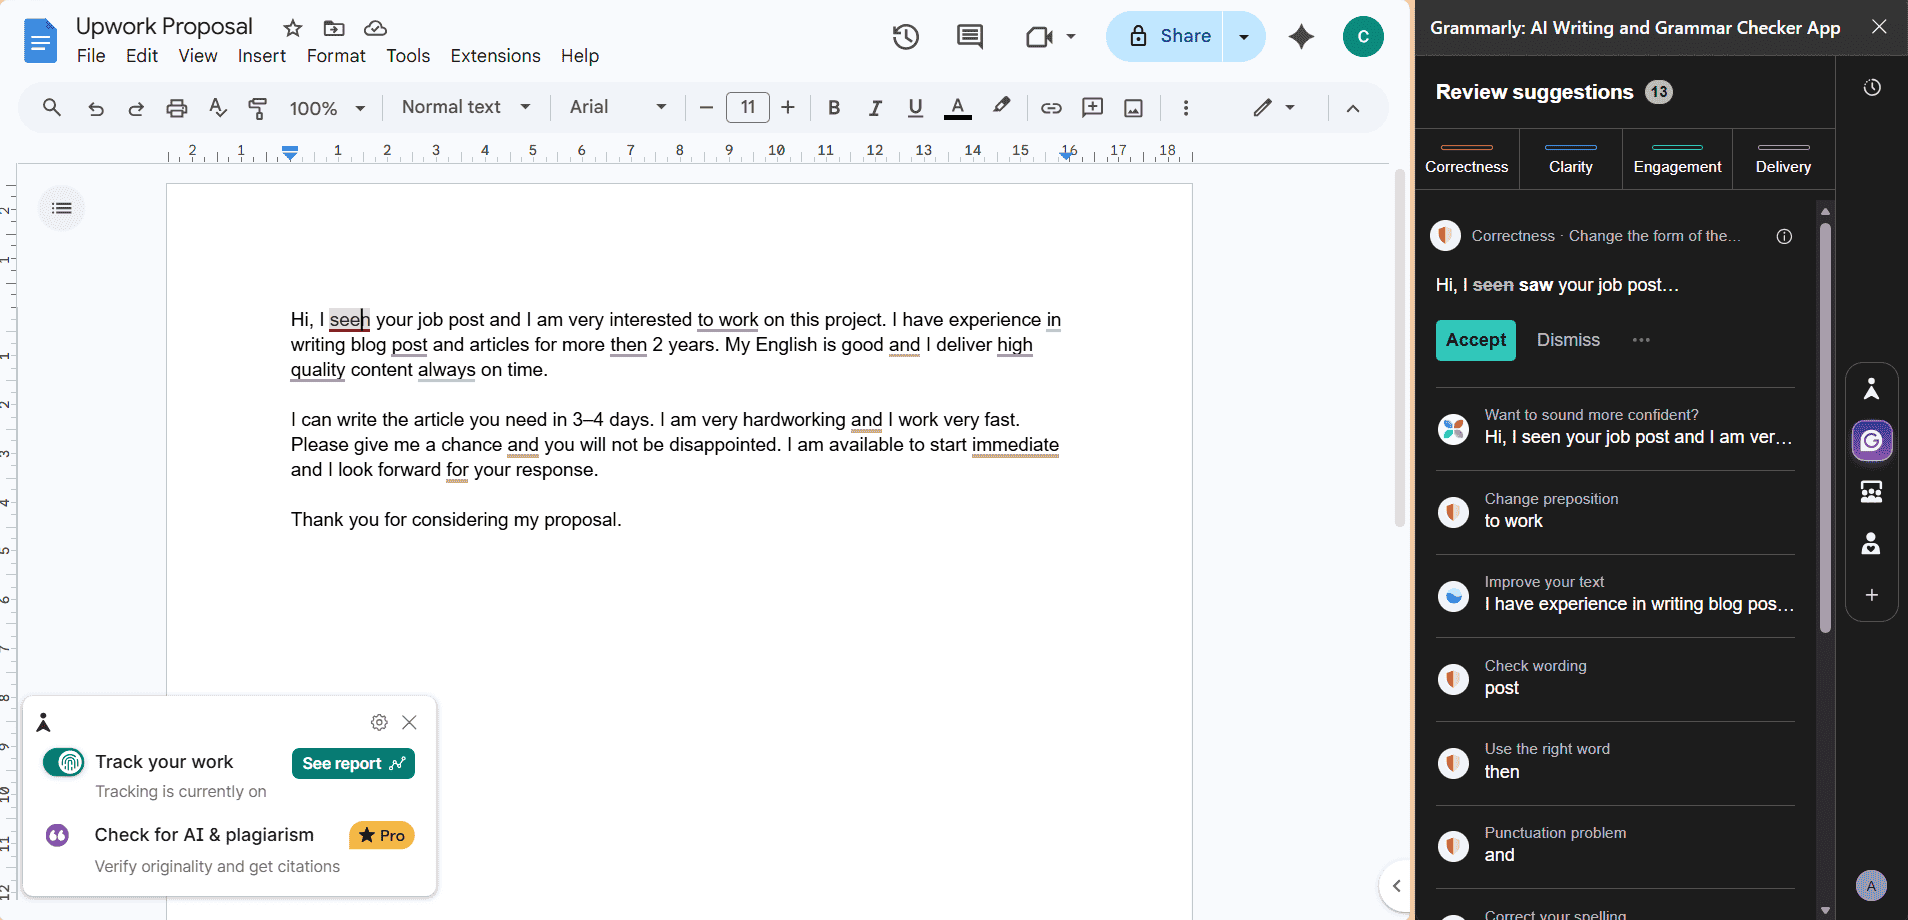1908x920 pixels.
Task: Open the Google Docs home icon
Action: point(40,40)
